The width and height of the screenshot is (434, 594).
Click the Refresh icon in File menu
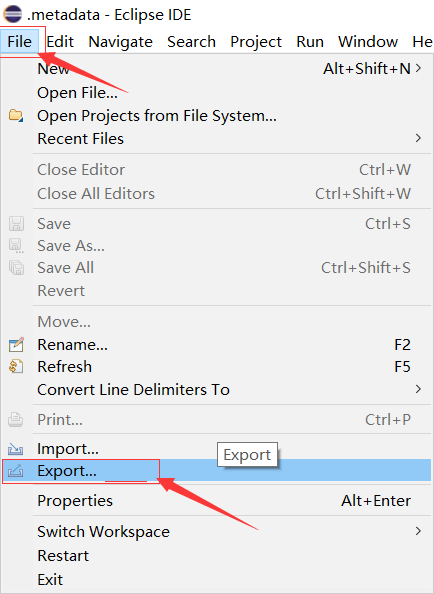pos(16,367)
